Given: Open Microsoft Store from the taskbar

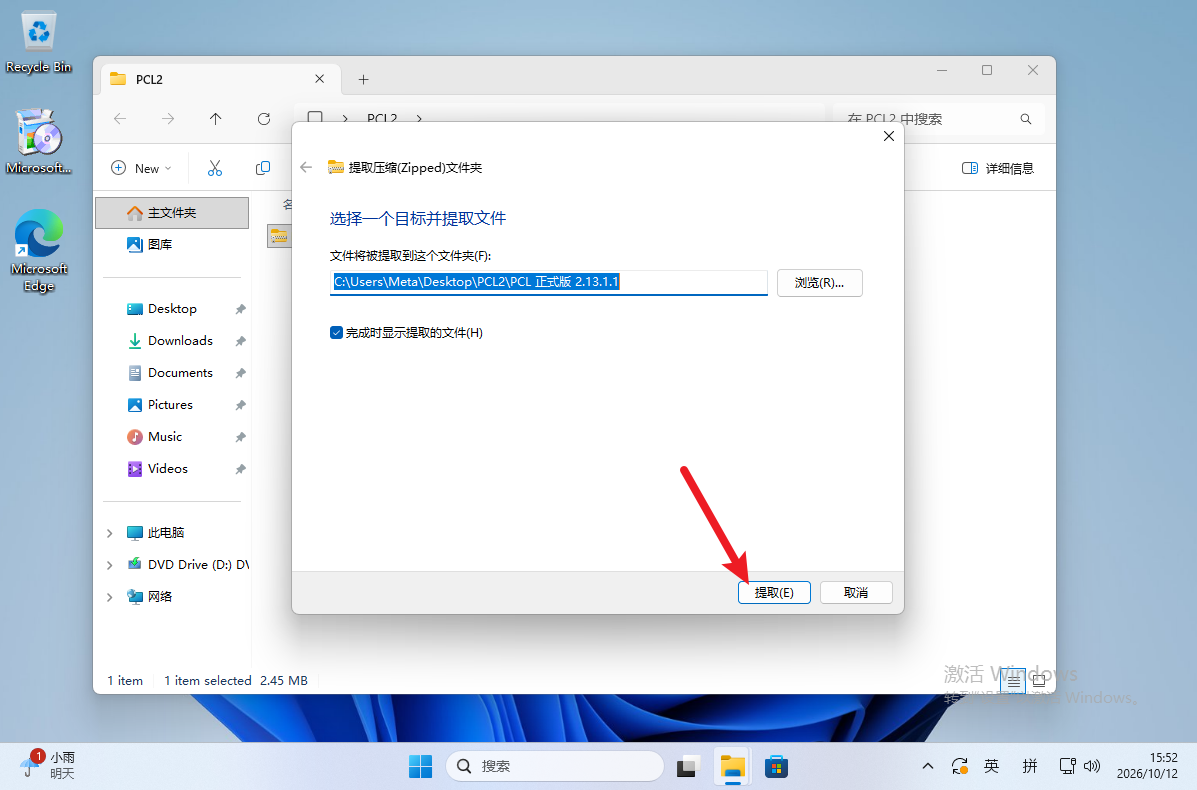Looking at the screenshot, I should (776, 766).
